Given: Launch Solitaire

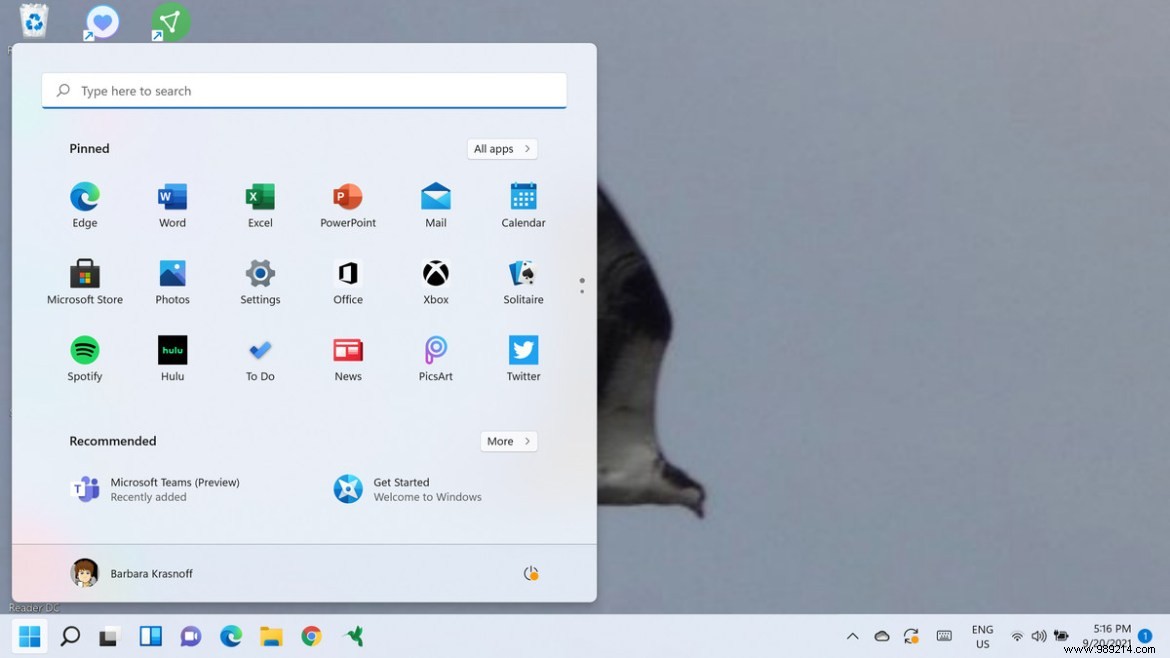Looking at the screenshot, I should coord(523,275).
